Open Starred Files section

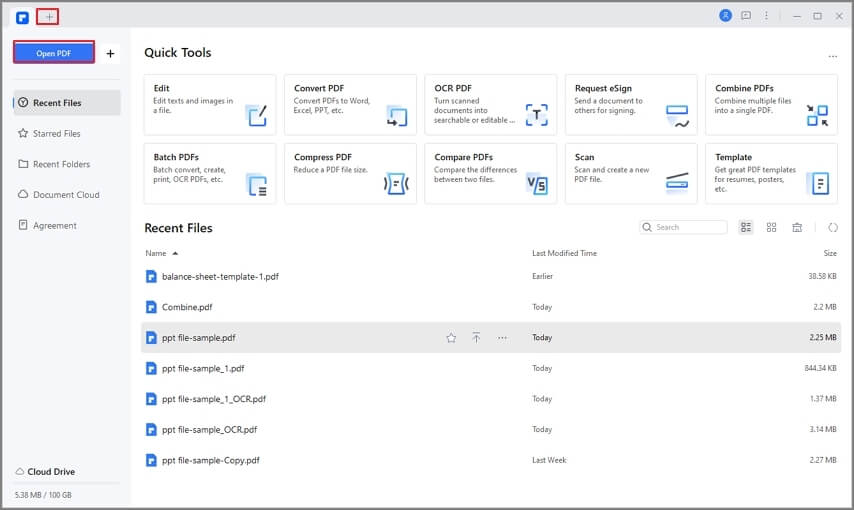(x=67, y=133)
